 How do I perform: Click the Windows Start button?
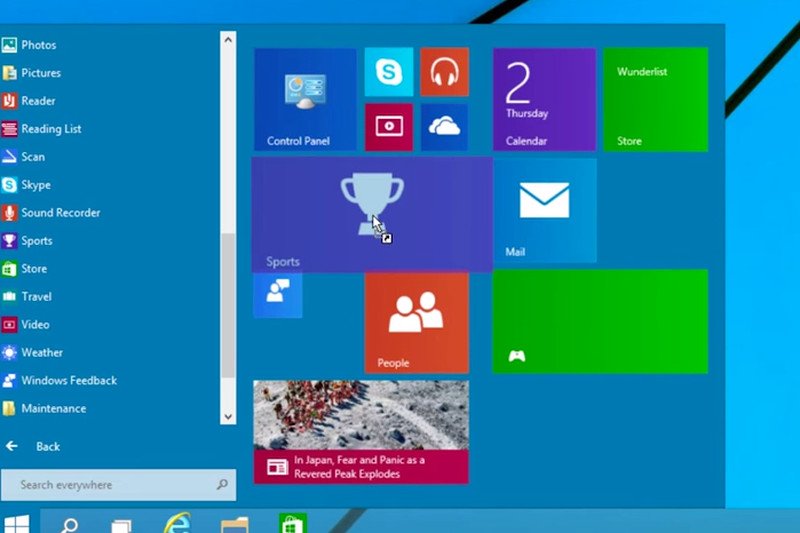(16, 523)
